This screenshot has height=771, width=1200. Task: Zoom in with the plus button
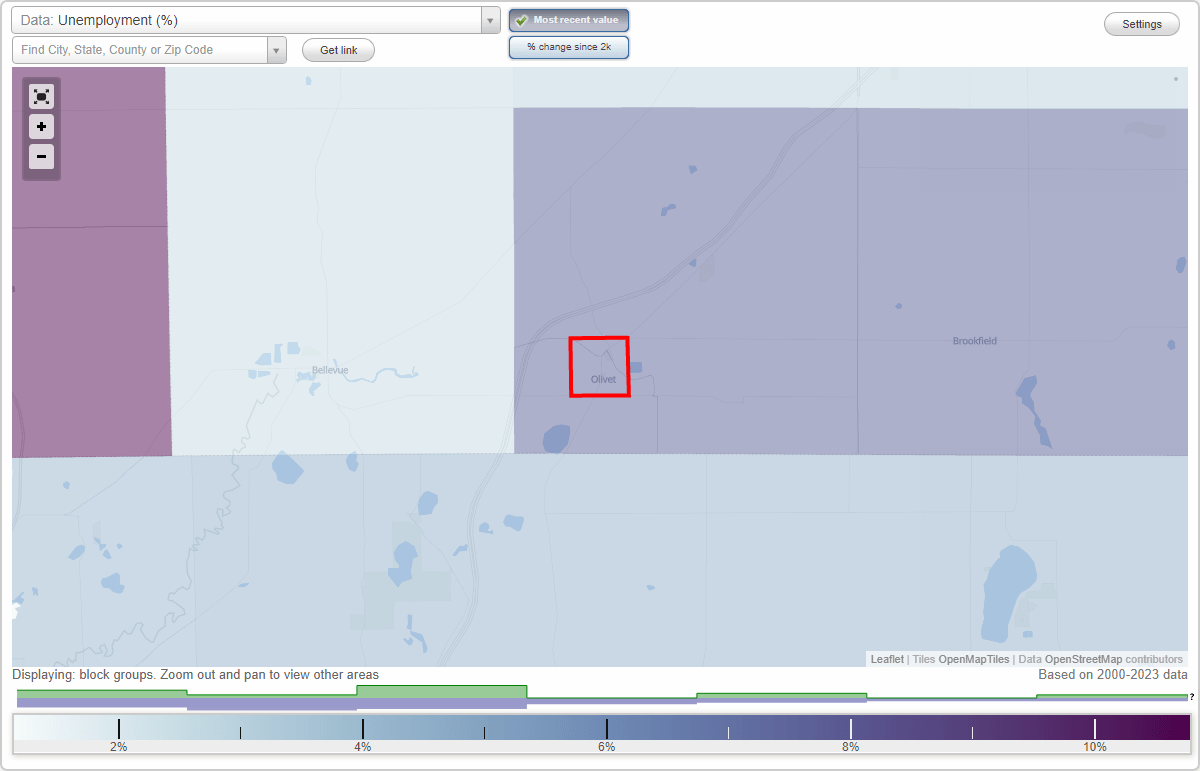coord(41,127)
